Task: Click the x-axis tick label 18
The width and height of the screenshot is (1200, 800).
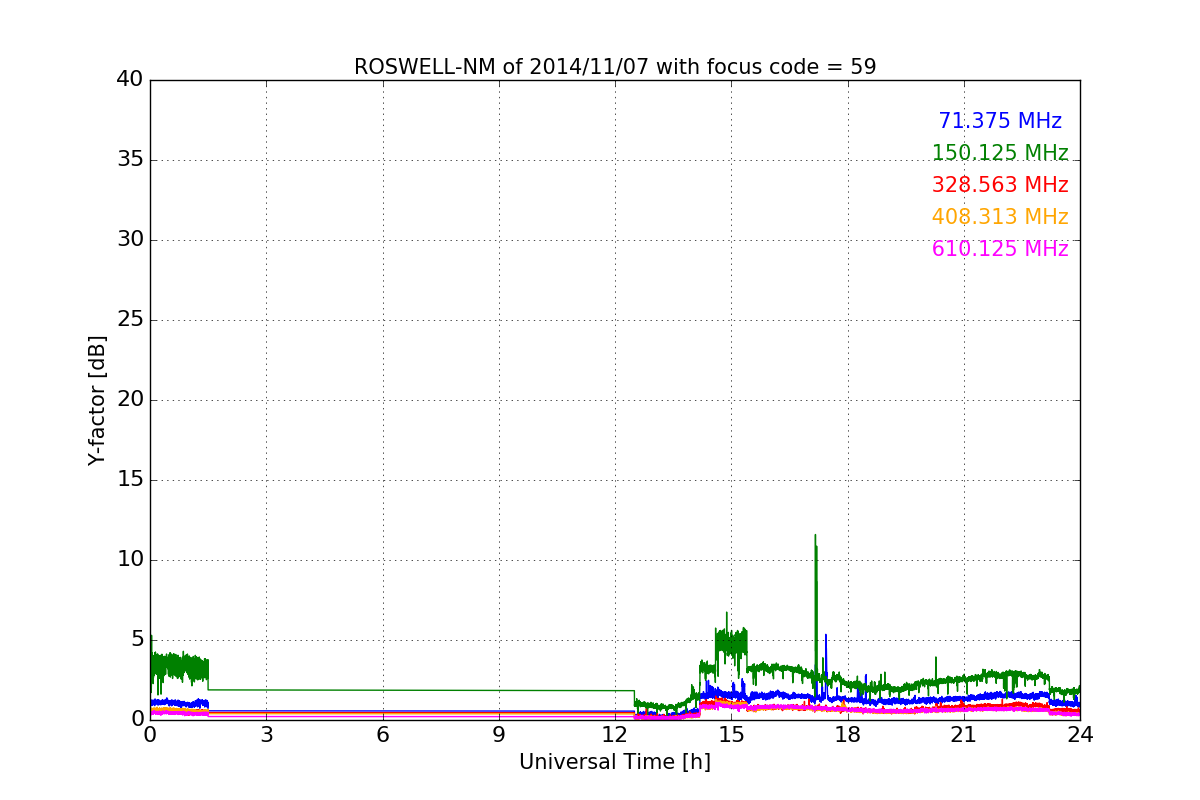Action: coord(847,735)
